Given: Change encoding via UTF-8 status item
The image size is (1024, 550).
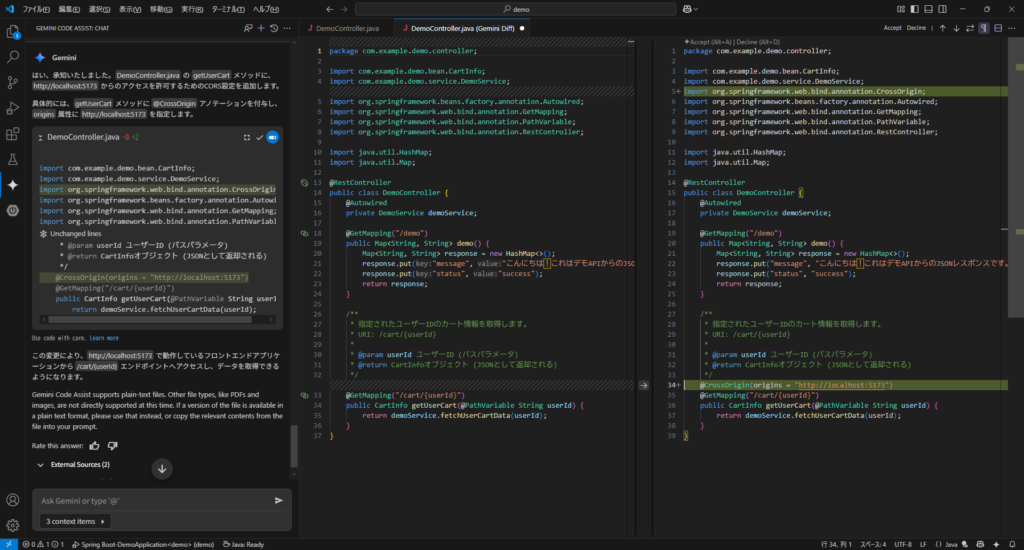Looking at the screenshot, I should [903, 544].
